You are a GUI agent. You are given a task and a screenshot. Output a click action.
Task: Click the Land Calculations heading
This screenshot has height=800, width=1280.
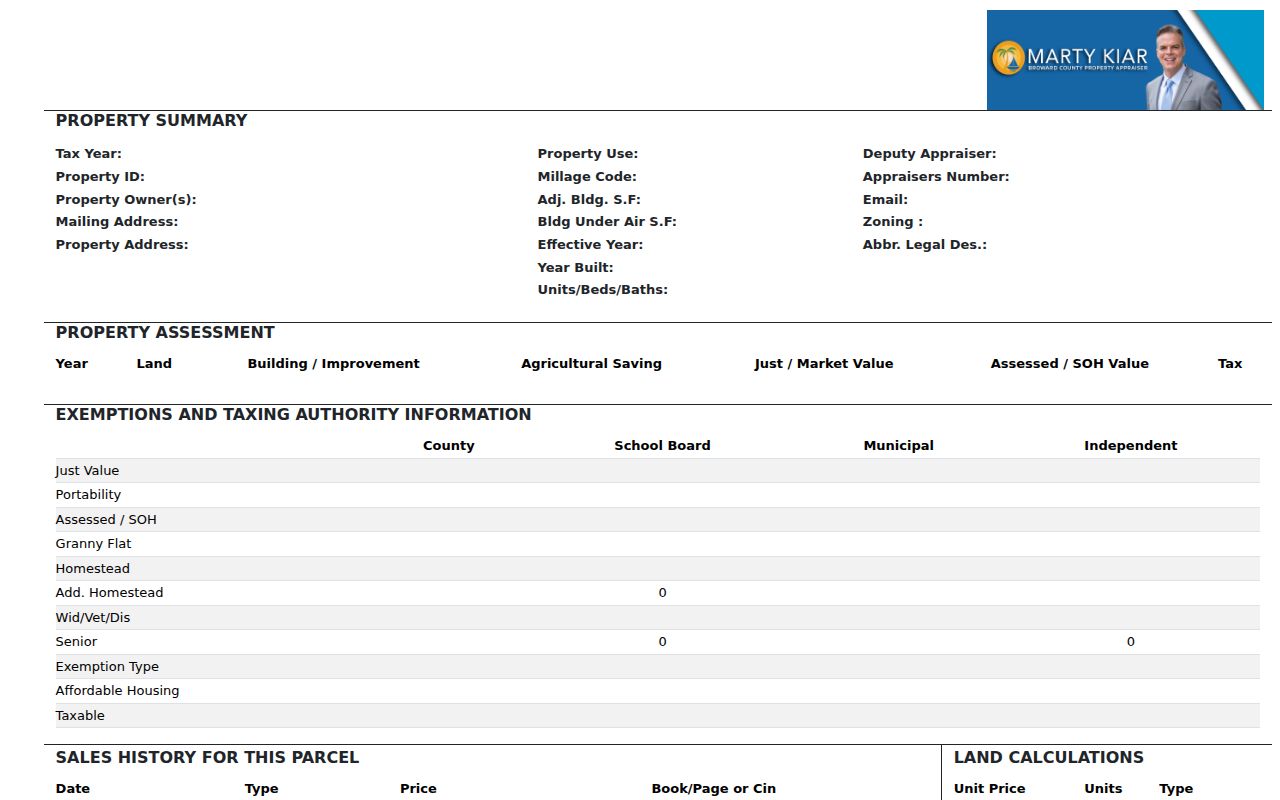tap(1049, 758)
